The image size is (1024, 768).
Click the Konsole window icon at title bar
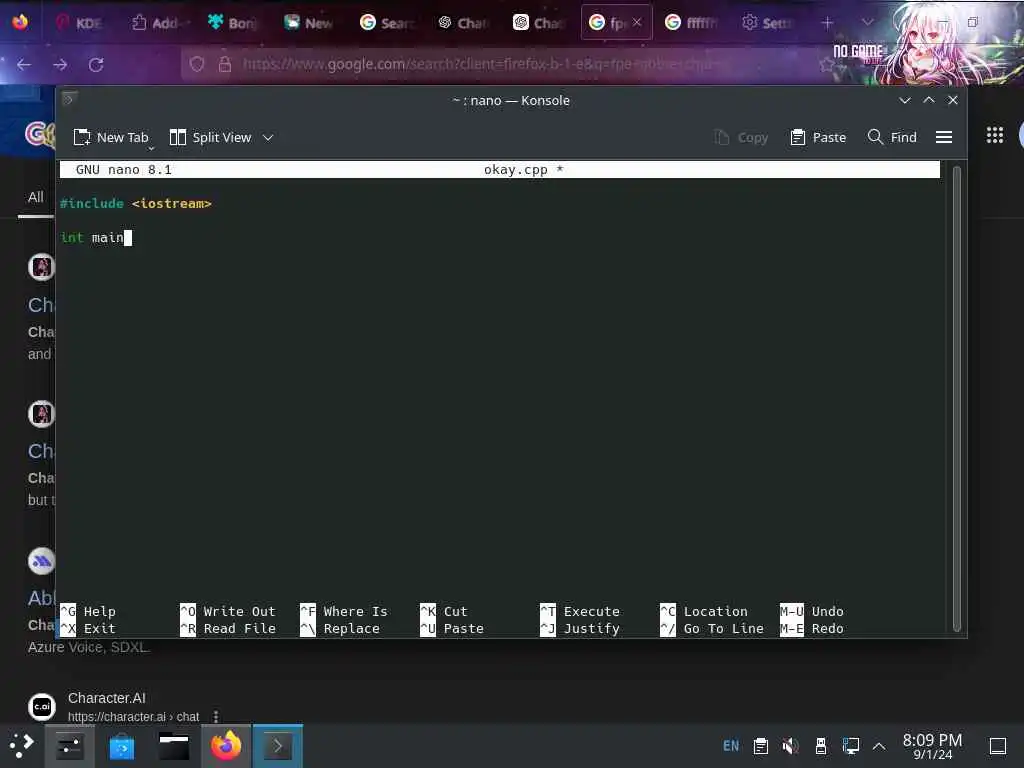tap(69, 99)
